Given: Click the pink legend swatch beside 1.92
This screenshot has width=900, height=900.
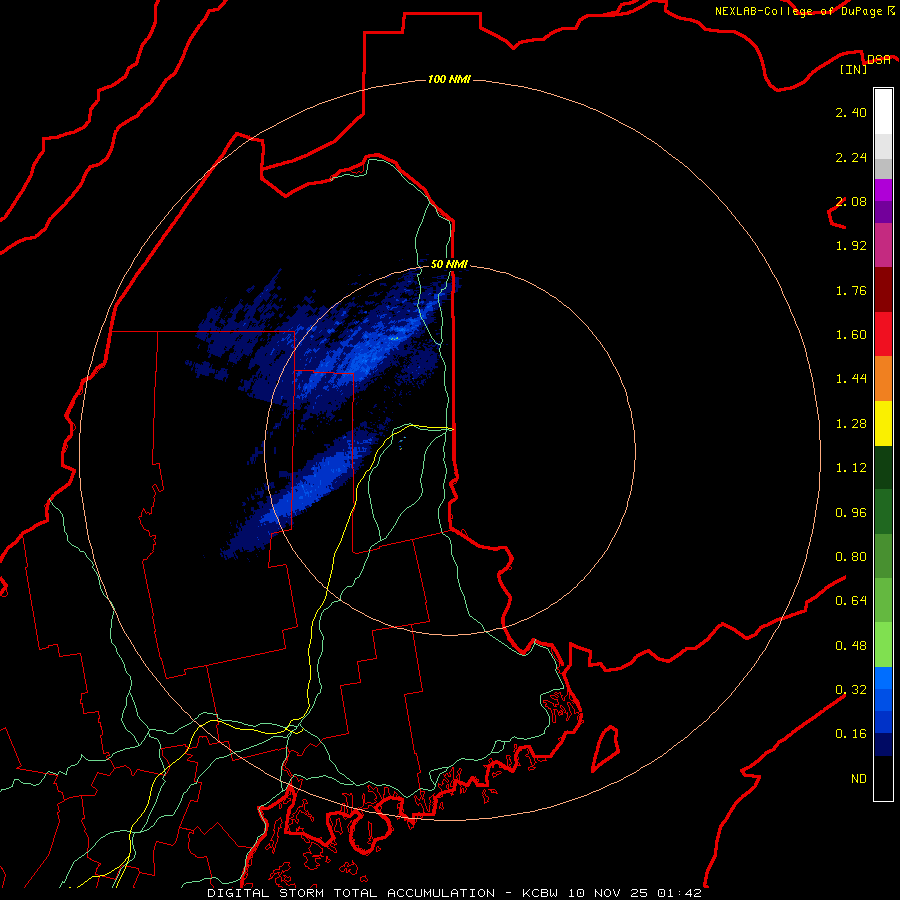Looking at the screenshot, I should 883,245.
